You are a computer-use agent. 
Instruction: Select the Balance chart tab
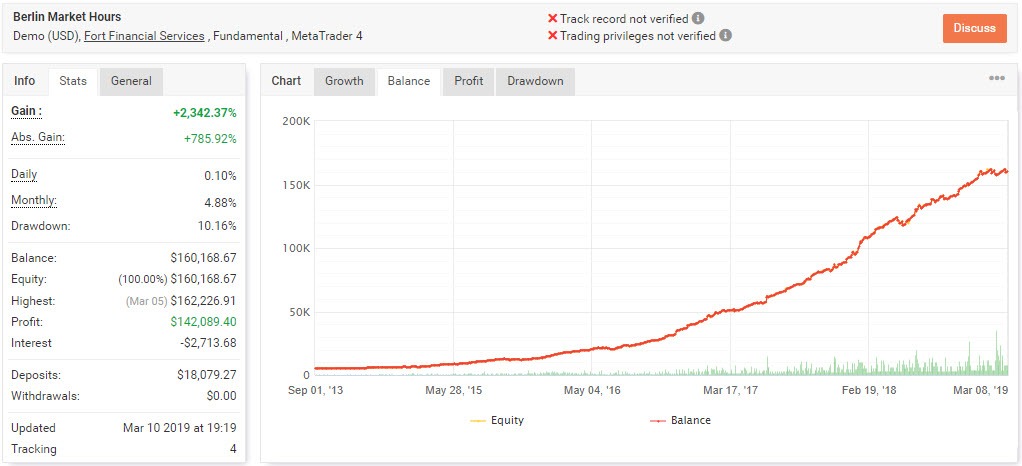tap(409, 81)
